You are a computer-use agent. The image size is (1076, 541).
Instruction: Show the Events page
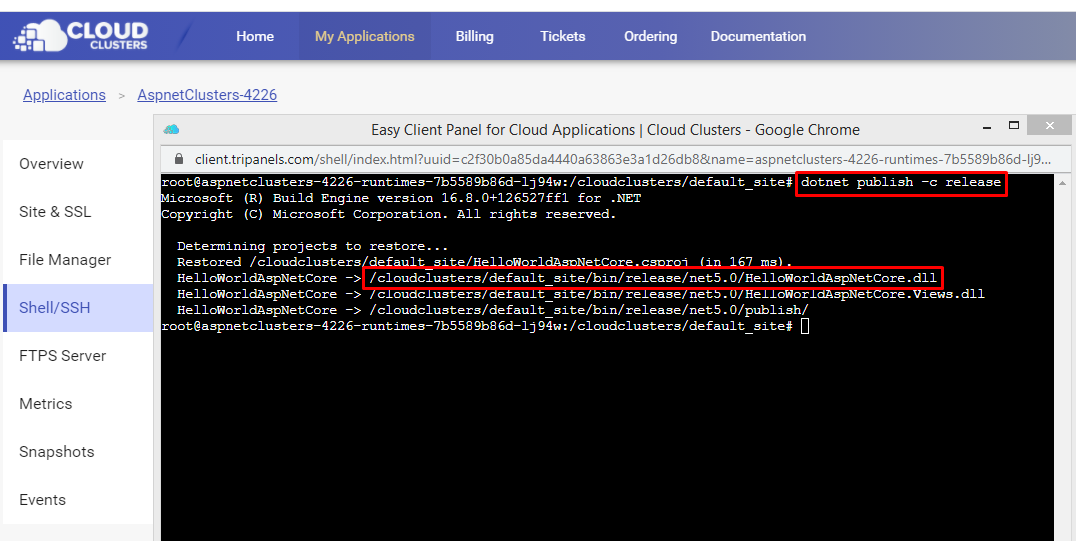[42, 500]
